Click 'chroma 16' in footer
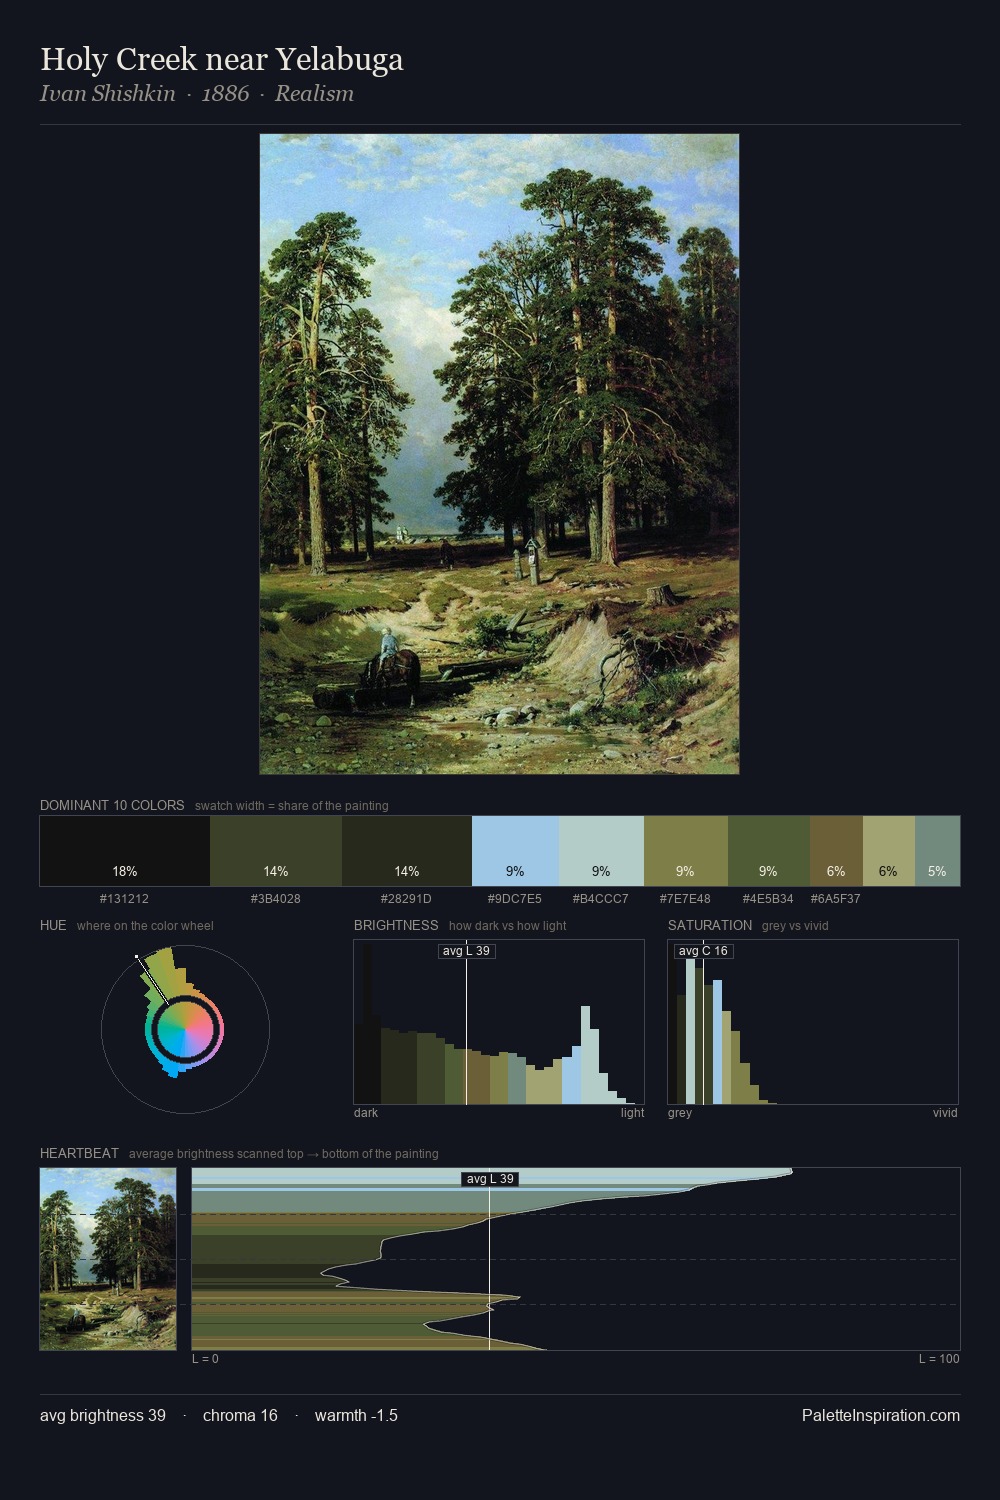 240,1416
